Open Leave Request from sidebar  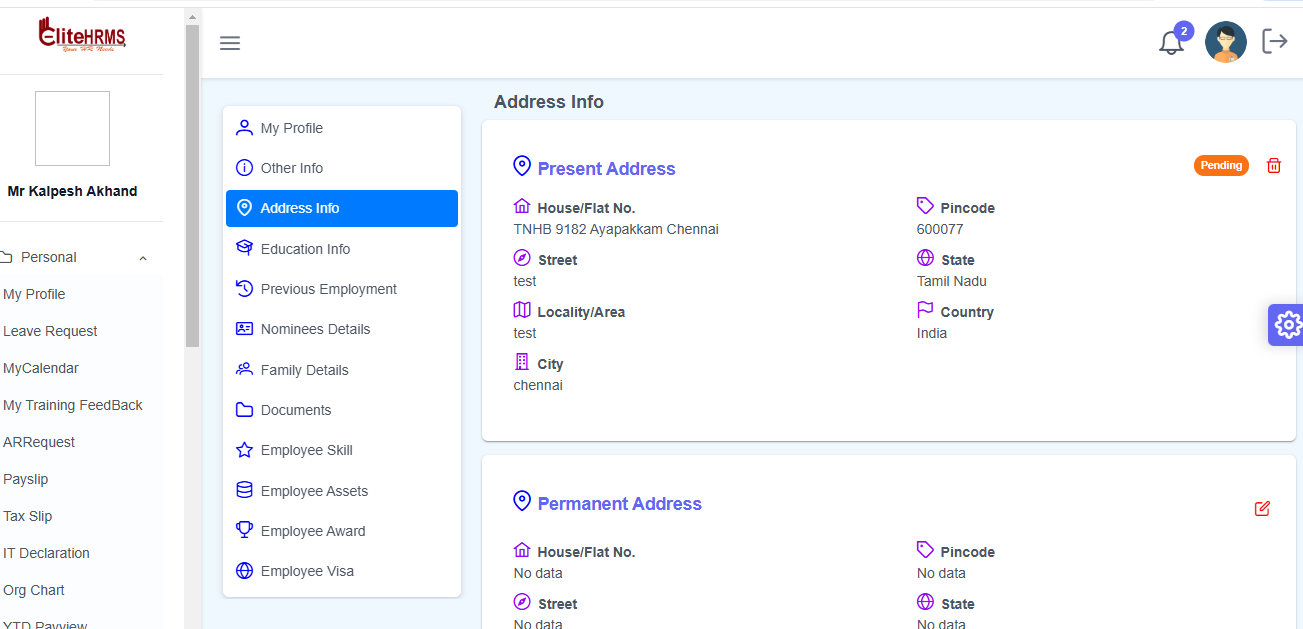click(x=50, y=331)
